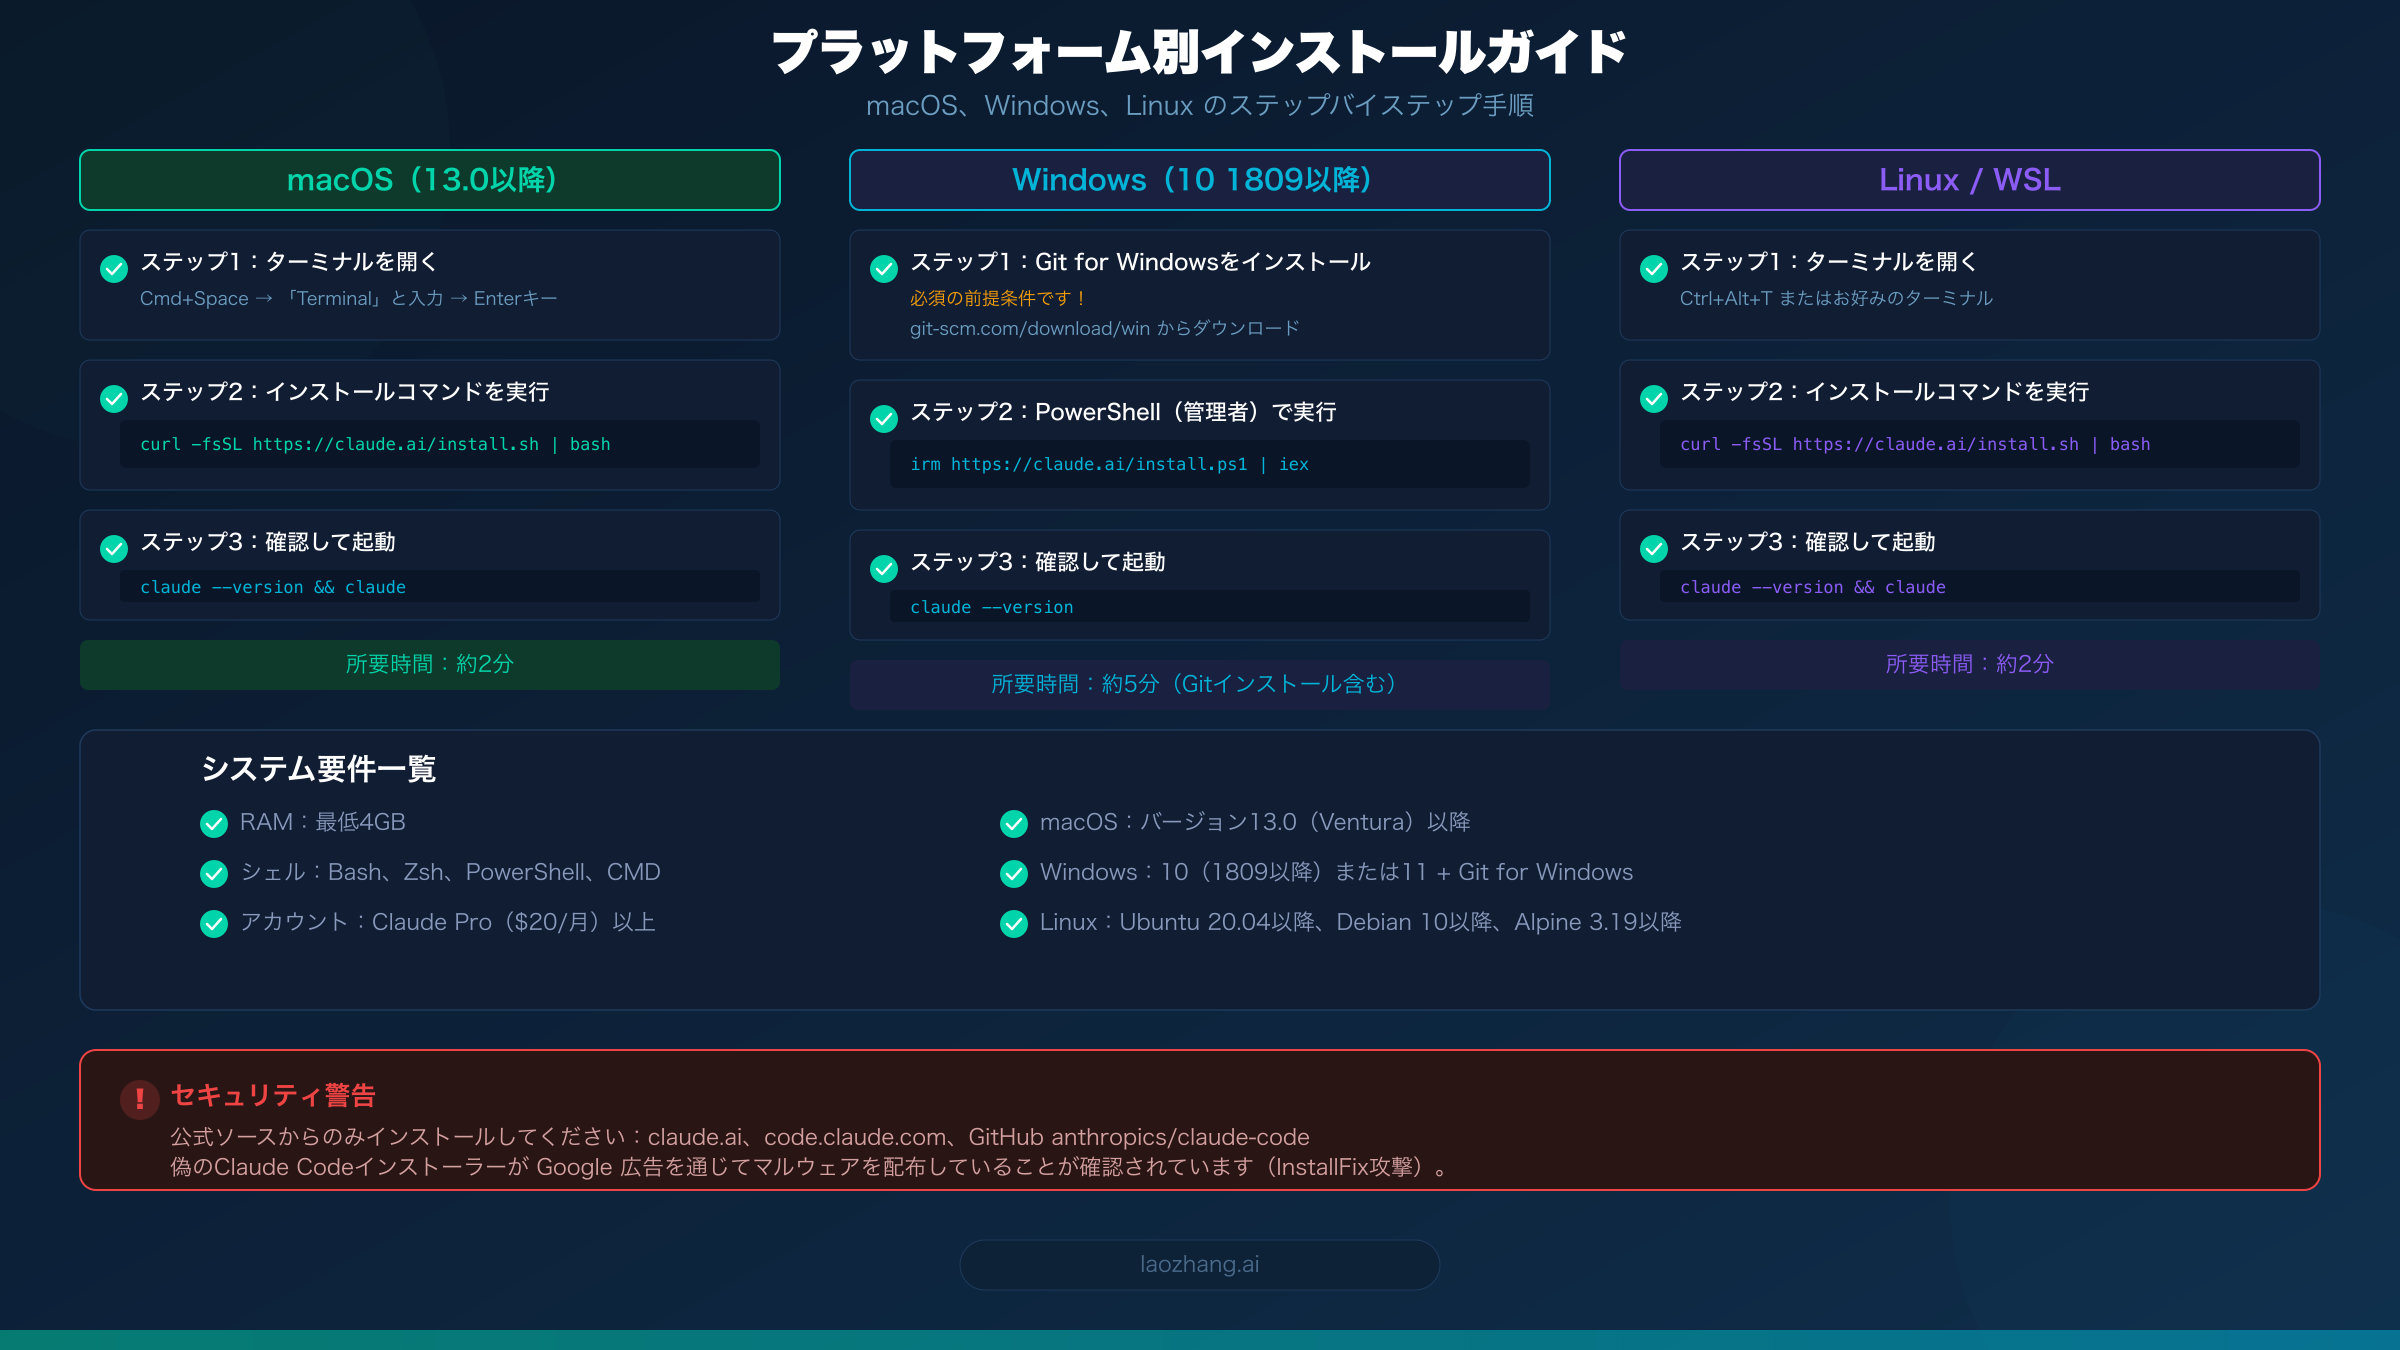Toggle the checkmark next to Windows：10（1809以降）requirement

1013,873
